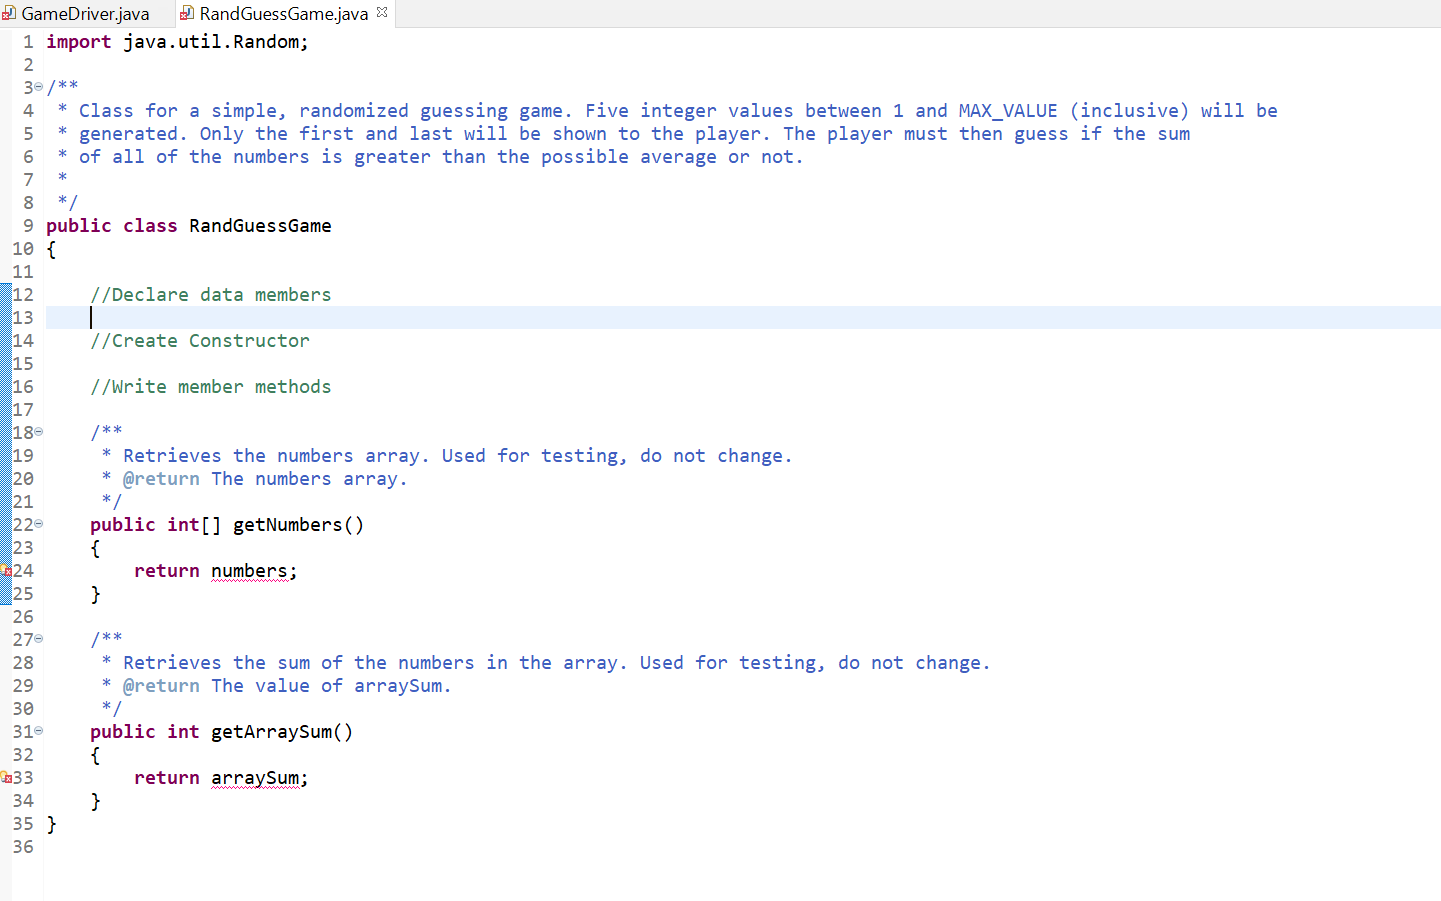Click the underlined arraySum identifier on line 33

[254, 777]
